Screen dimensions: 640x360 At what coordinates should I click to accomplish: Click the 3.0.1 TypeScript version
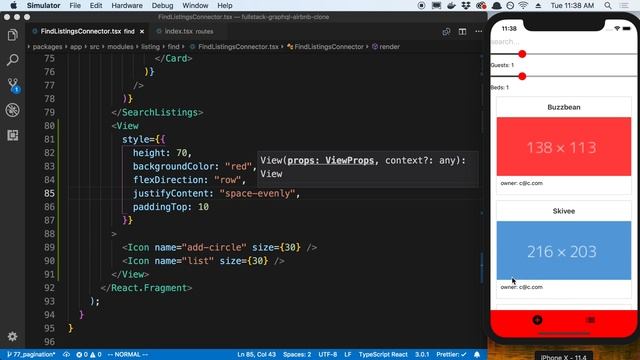(x=422, y=354)
